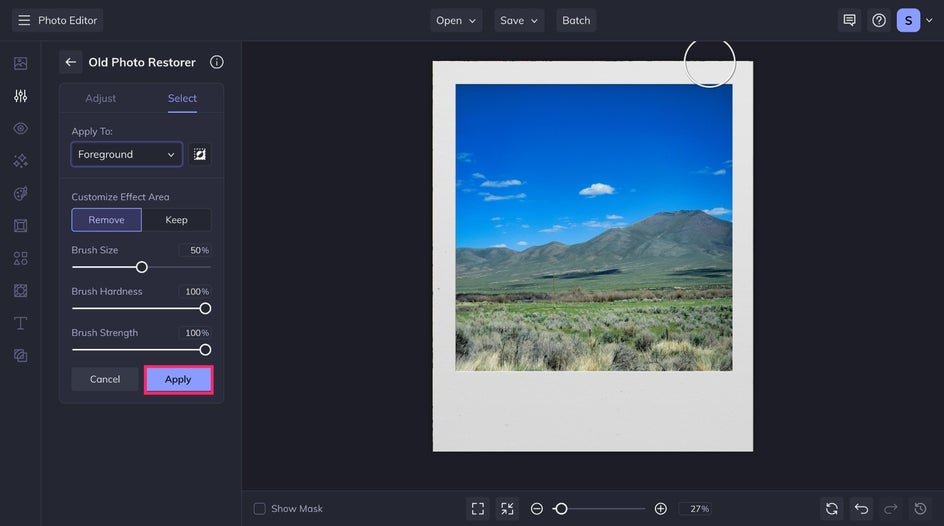Open the Save dropdown menu
The height and width of the screenshot is (526, 944).
coord(519,20)
